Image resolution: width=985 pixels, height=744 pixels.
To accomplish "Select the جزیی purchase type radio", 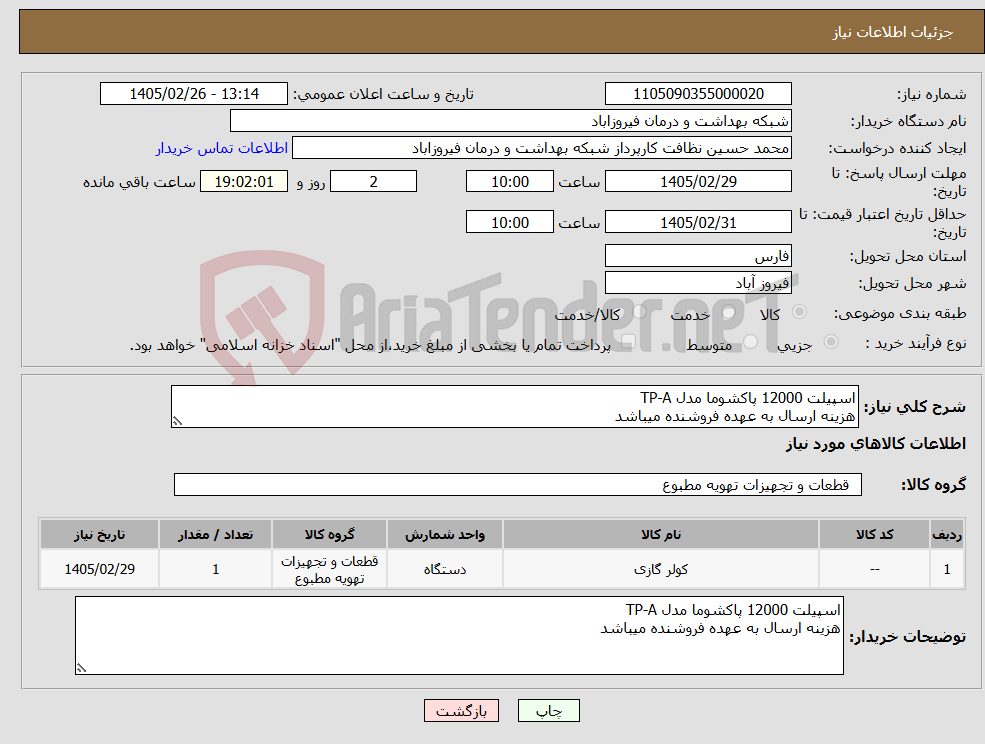I will pos(830,342).
